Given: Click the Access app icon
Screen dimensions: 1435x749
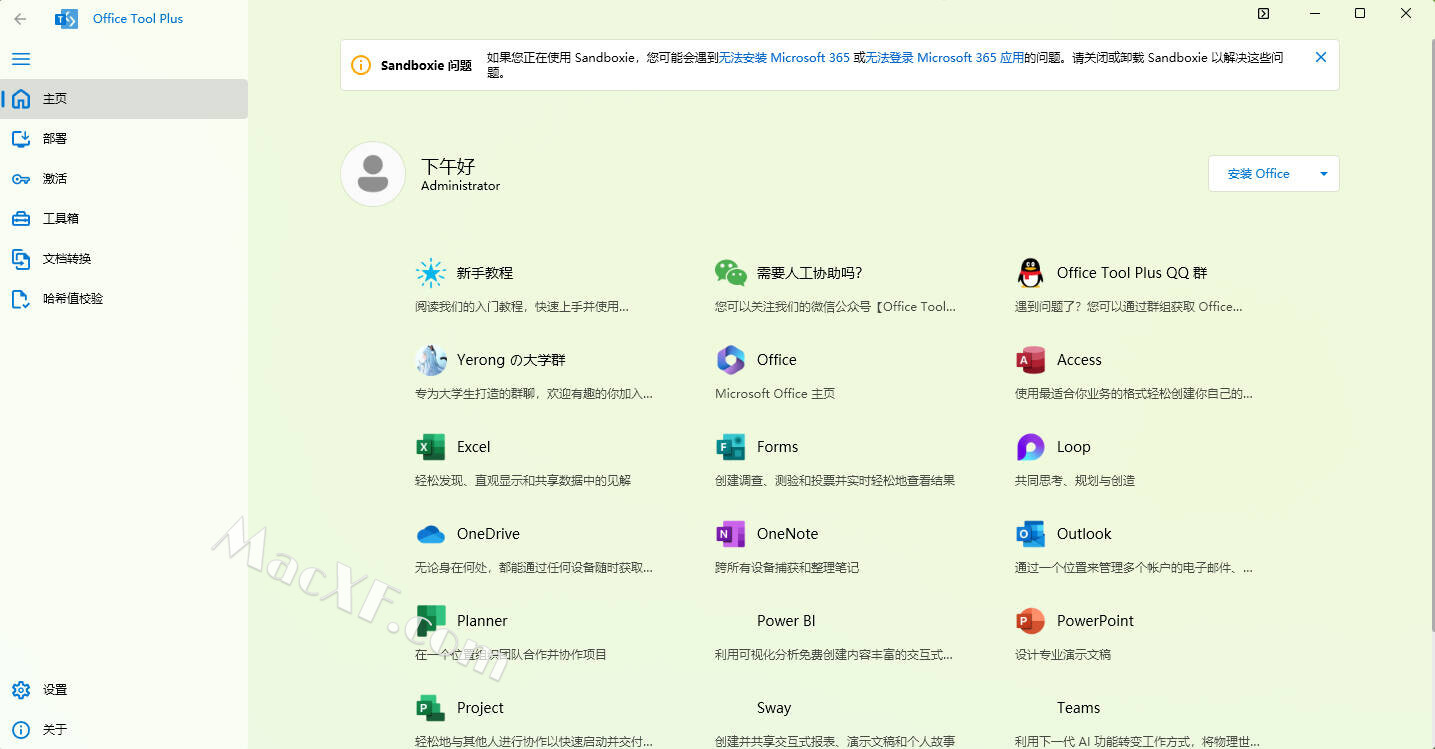Looking at the screenshot, I should tap(1030, 360).
